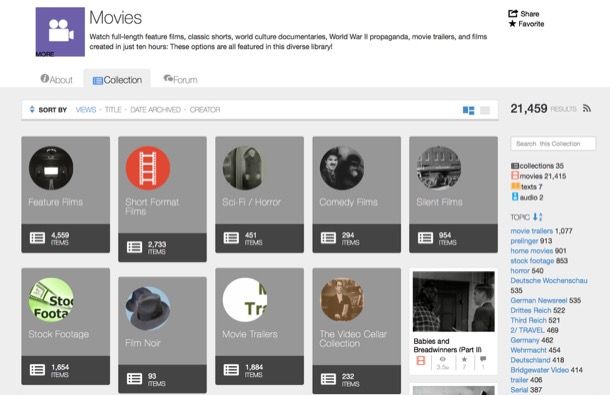Click favorites star under Babies and Breadwinners
The width and height of the screenshot is (610, 395).
(x=464, y=359)
